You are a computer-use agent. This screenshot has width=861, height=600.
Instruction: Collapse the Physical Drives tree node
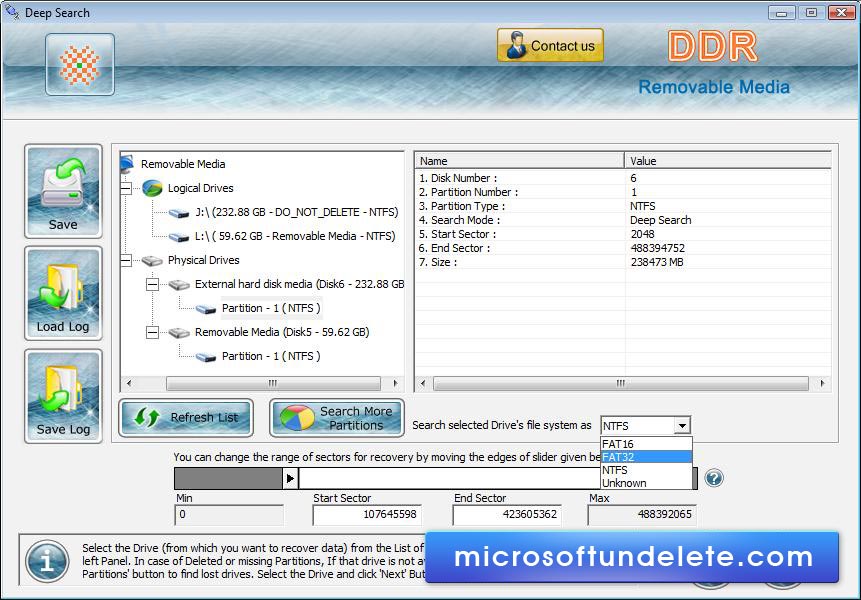126,260
